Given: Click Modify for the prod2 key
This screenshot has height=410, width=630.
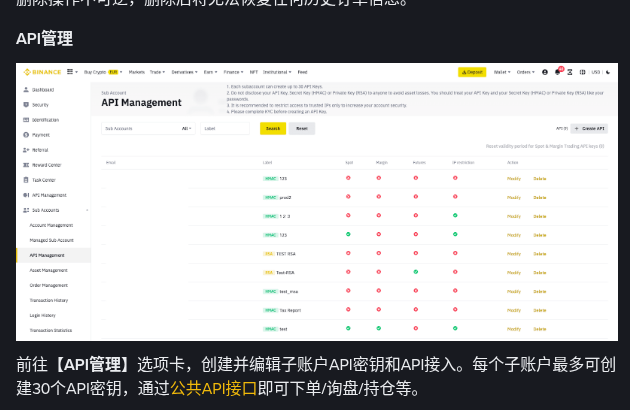Looking at the screenshot, I should 513,198.
